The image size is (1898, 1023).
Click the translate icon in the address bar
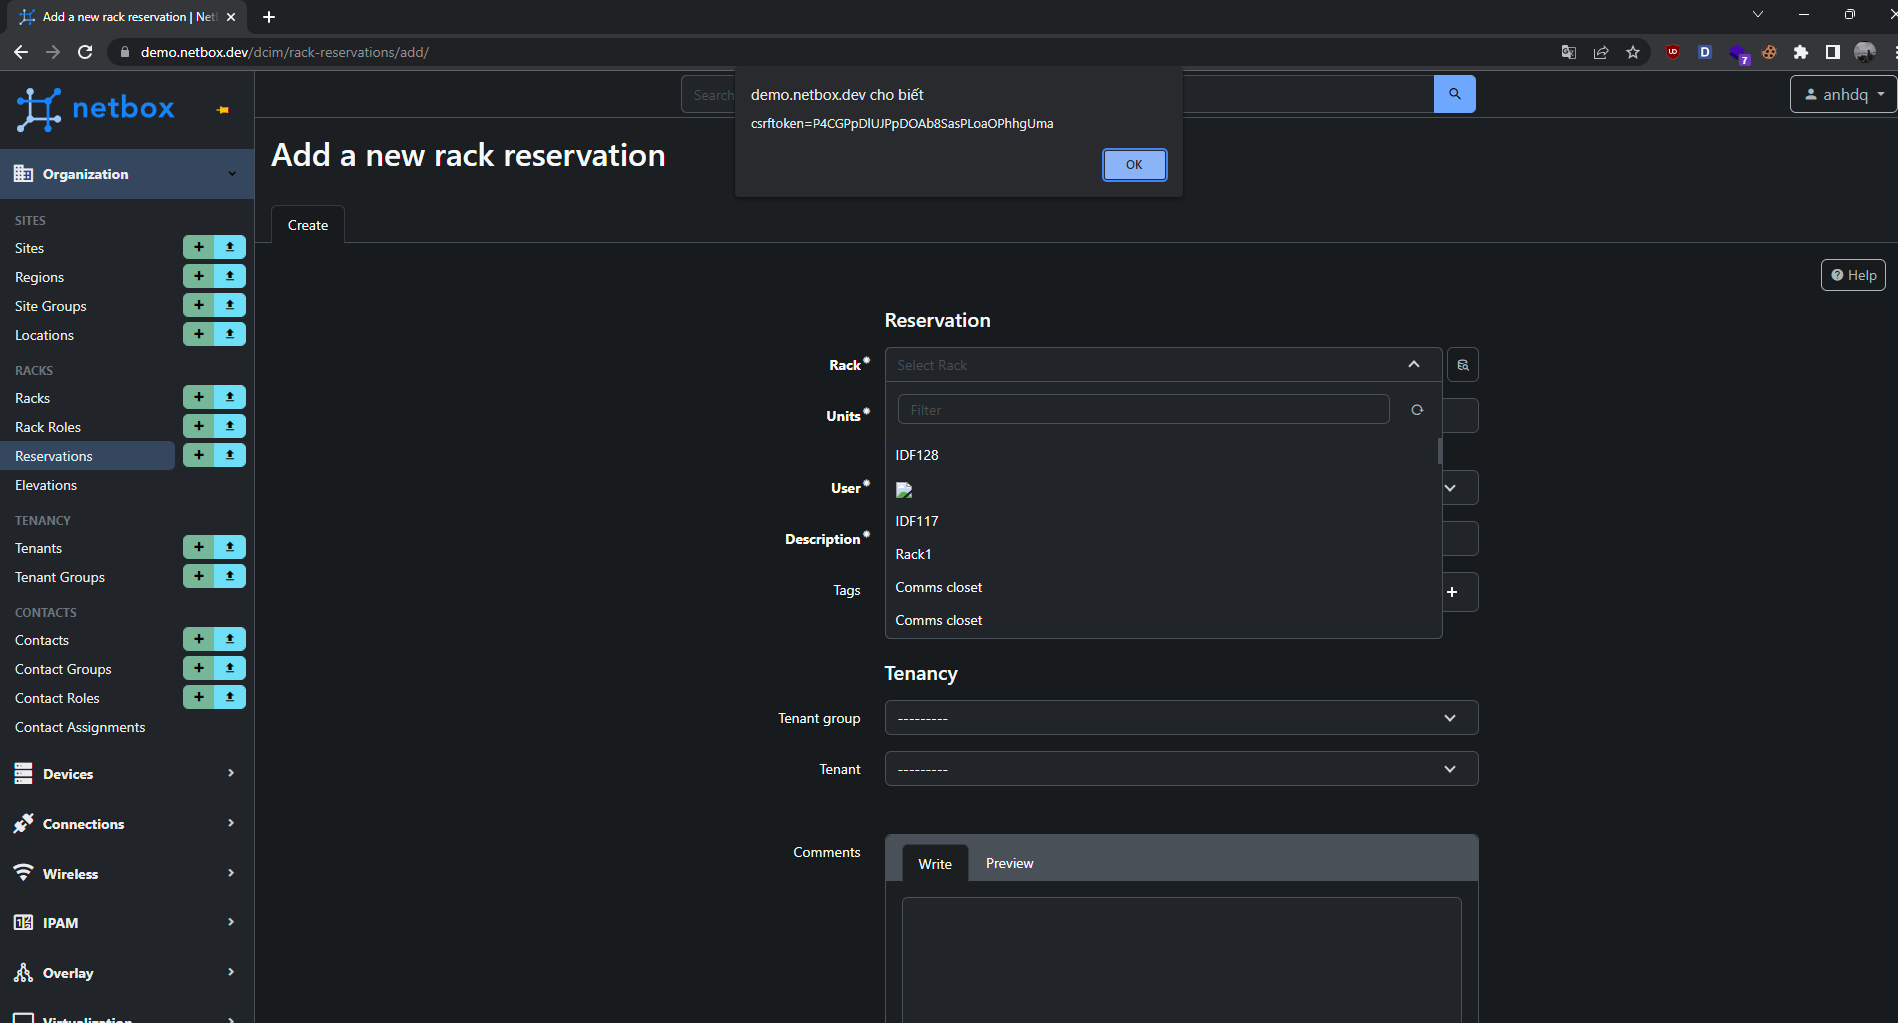(1568, 52)
